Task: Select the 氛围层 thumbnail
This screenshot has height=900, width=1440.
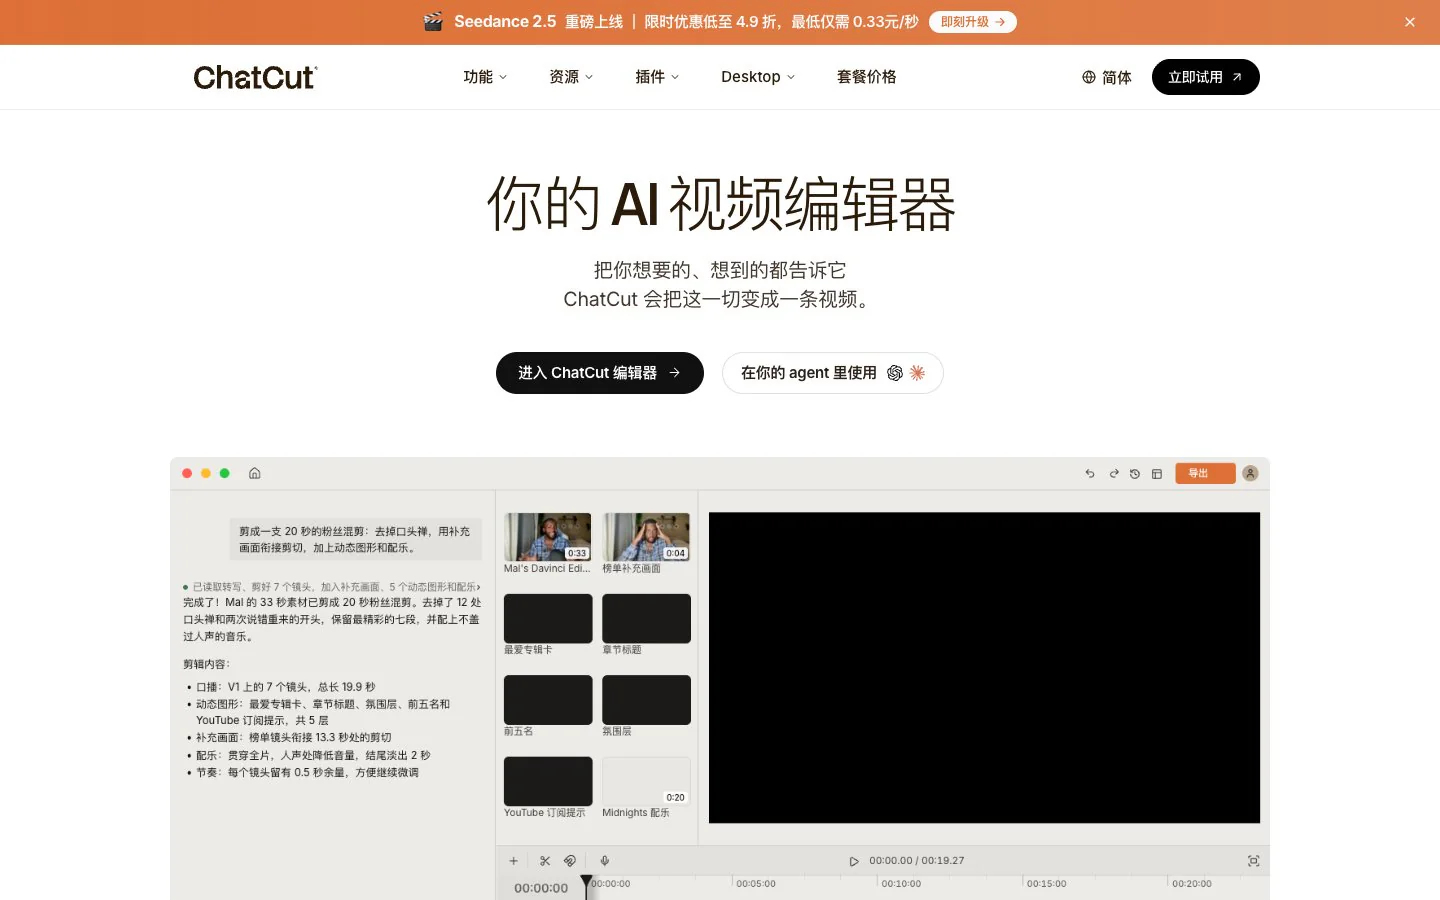Action: tap(646, 700)
